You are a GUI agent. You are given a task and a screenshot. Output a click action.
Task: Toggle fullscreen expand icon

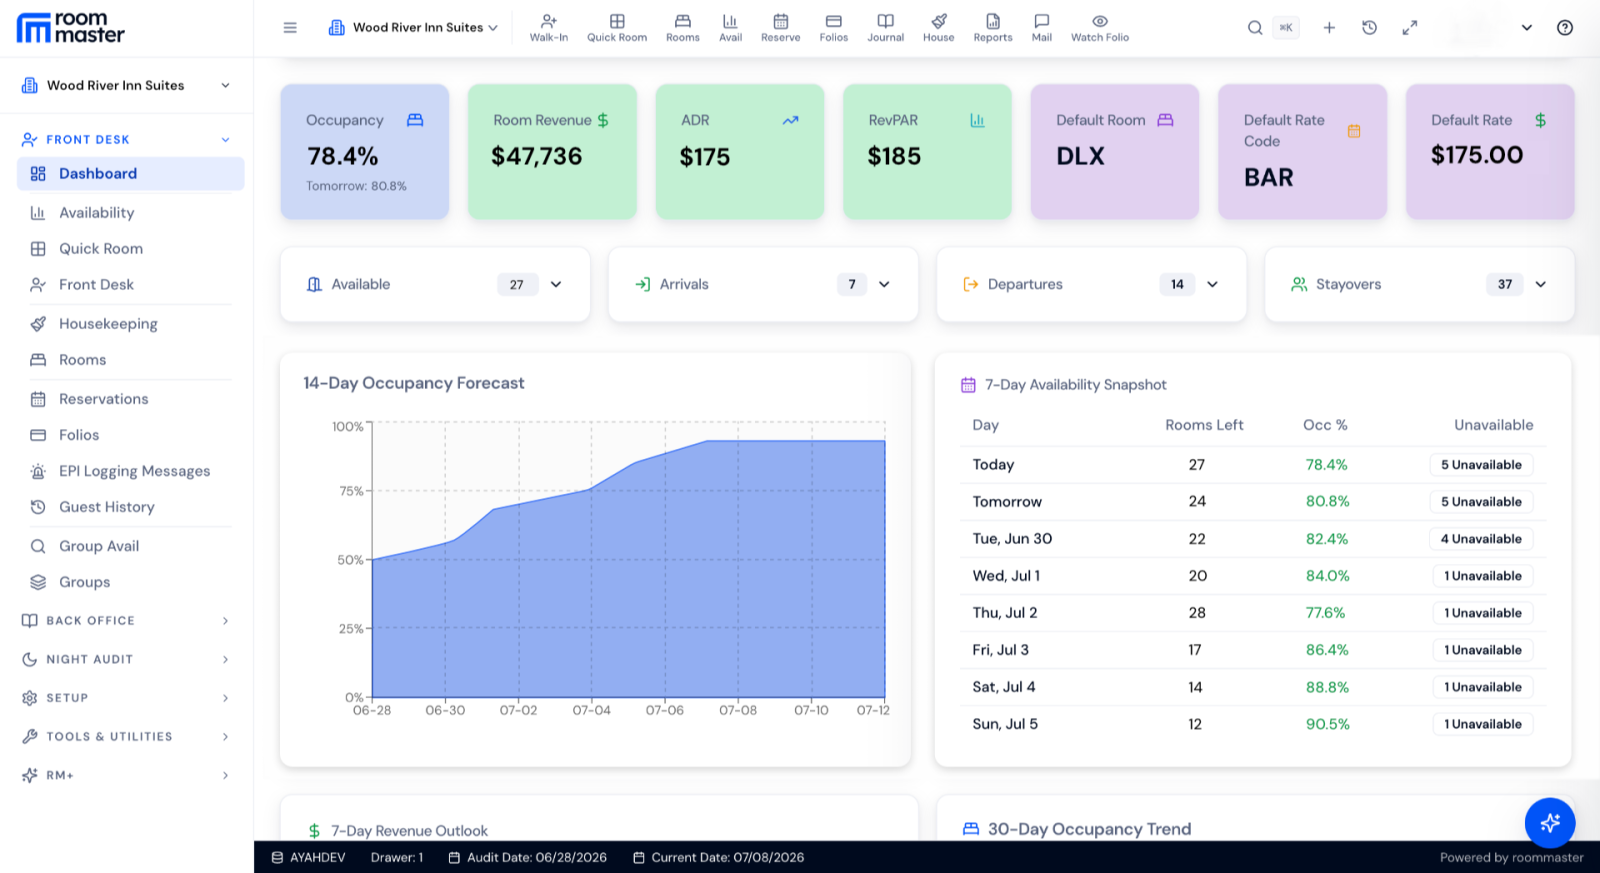pyautogui.click(x=1409, y=28)
